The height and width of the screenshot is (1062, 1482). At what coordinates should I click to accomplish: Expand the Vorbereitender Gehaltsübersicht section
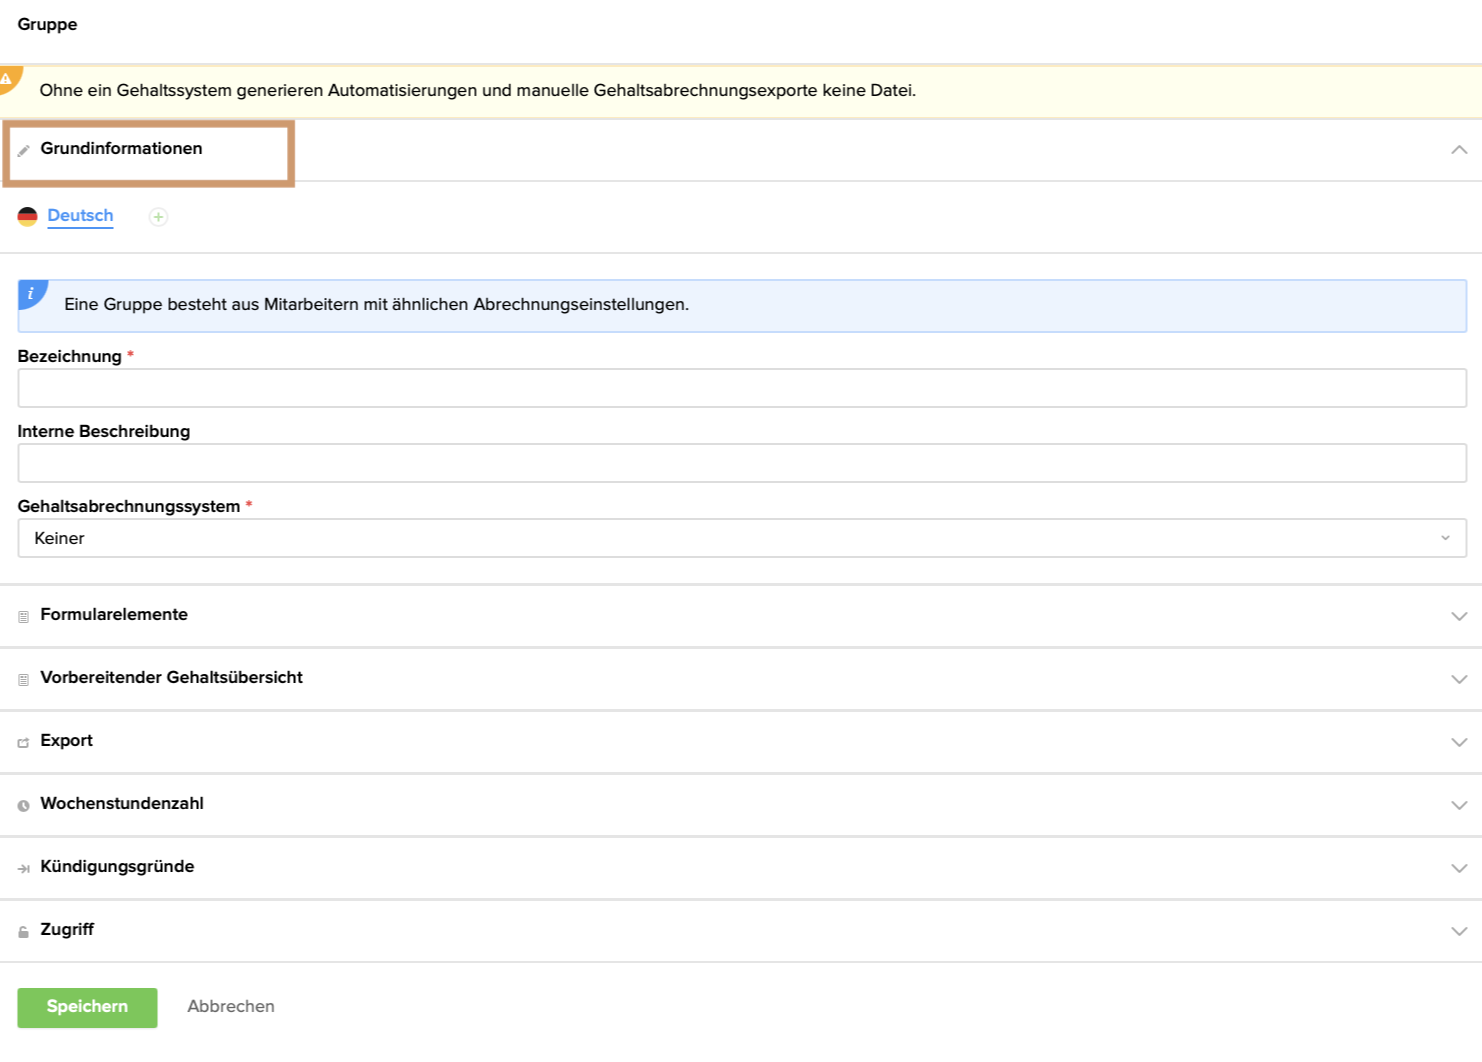1459,679
